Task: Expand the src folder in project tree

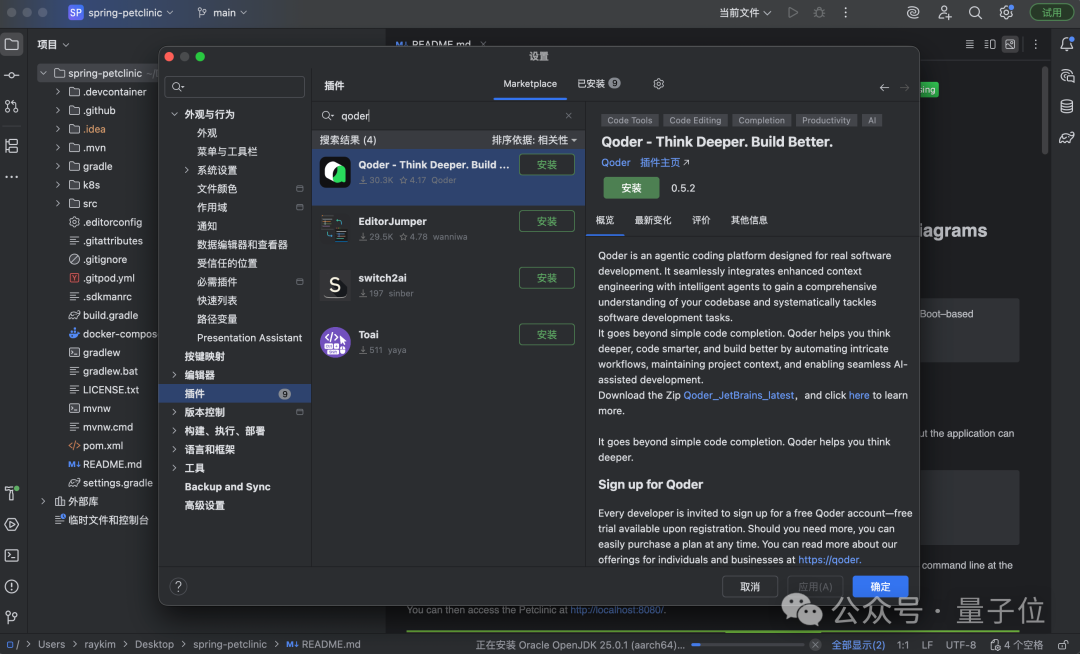Action: tap(59, 204)
